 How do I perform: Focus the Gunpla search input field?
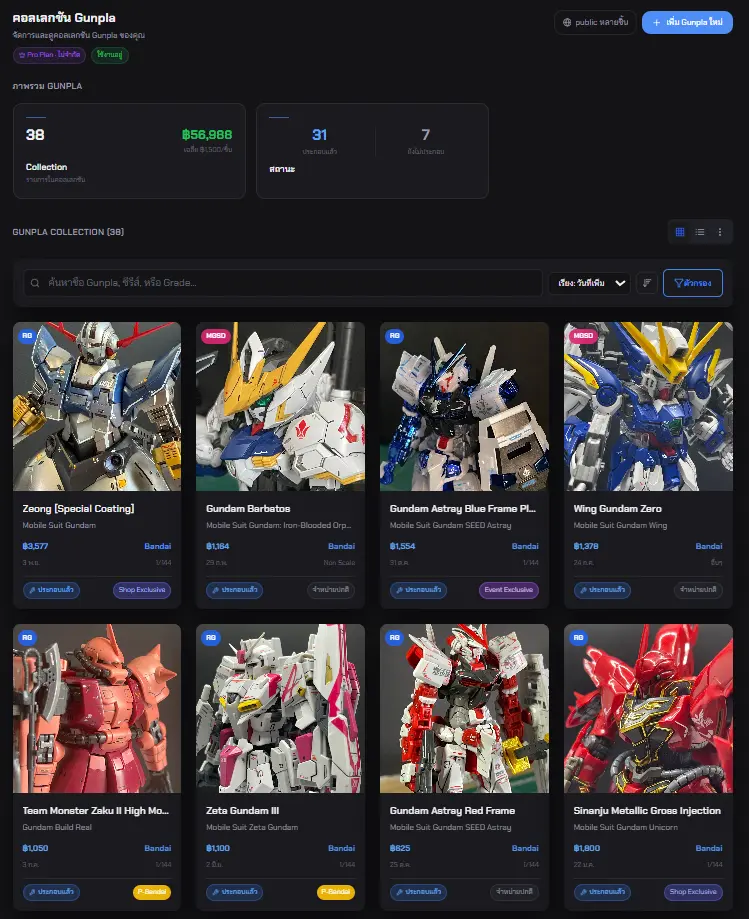pyautogui.click(x=282, y=283)
